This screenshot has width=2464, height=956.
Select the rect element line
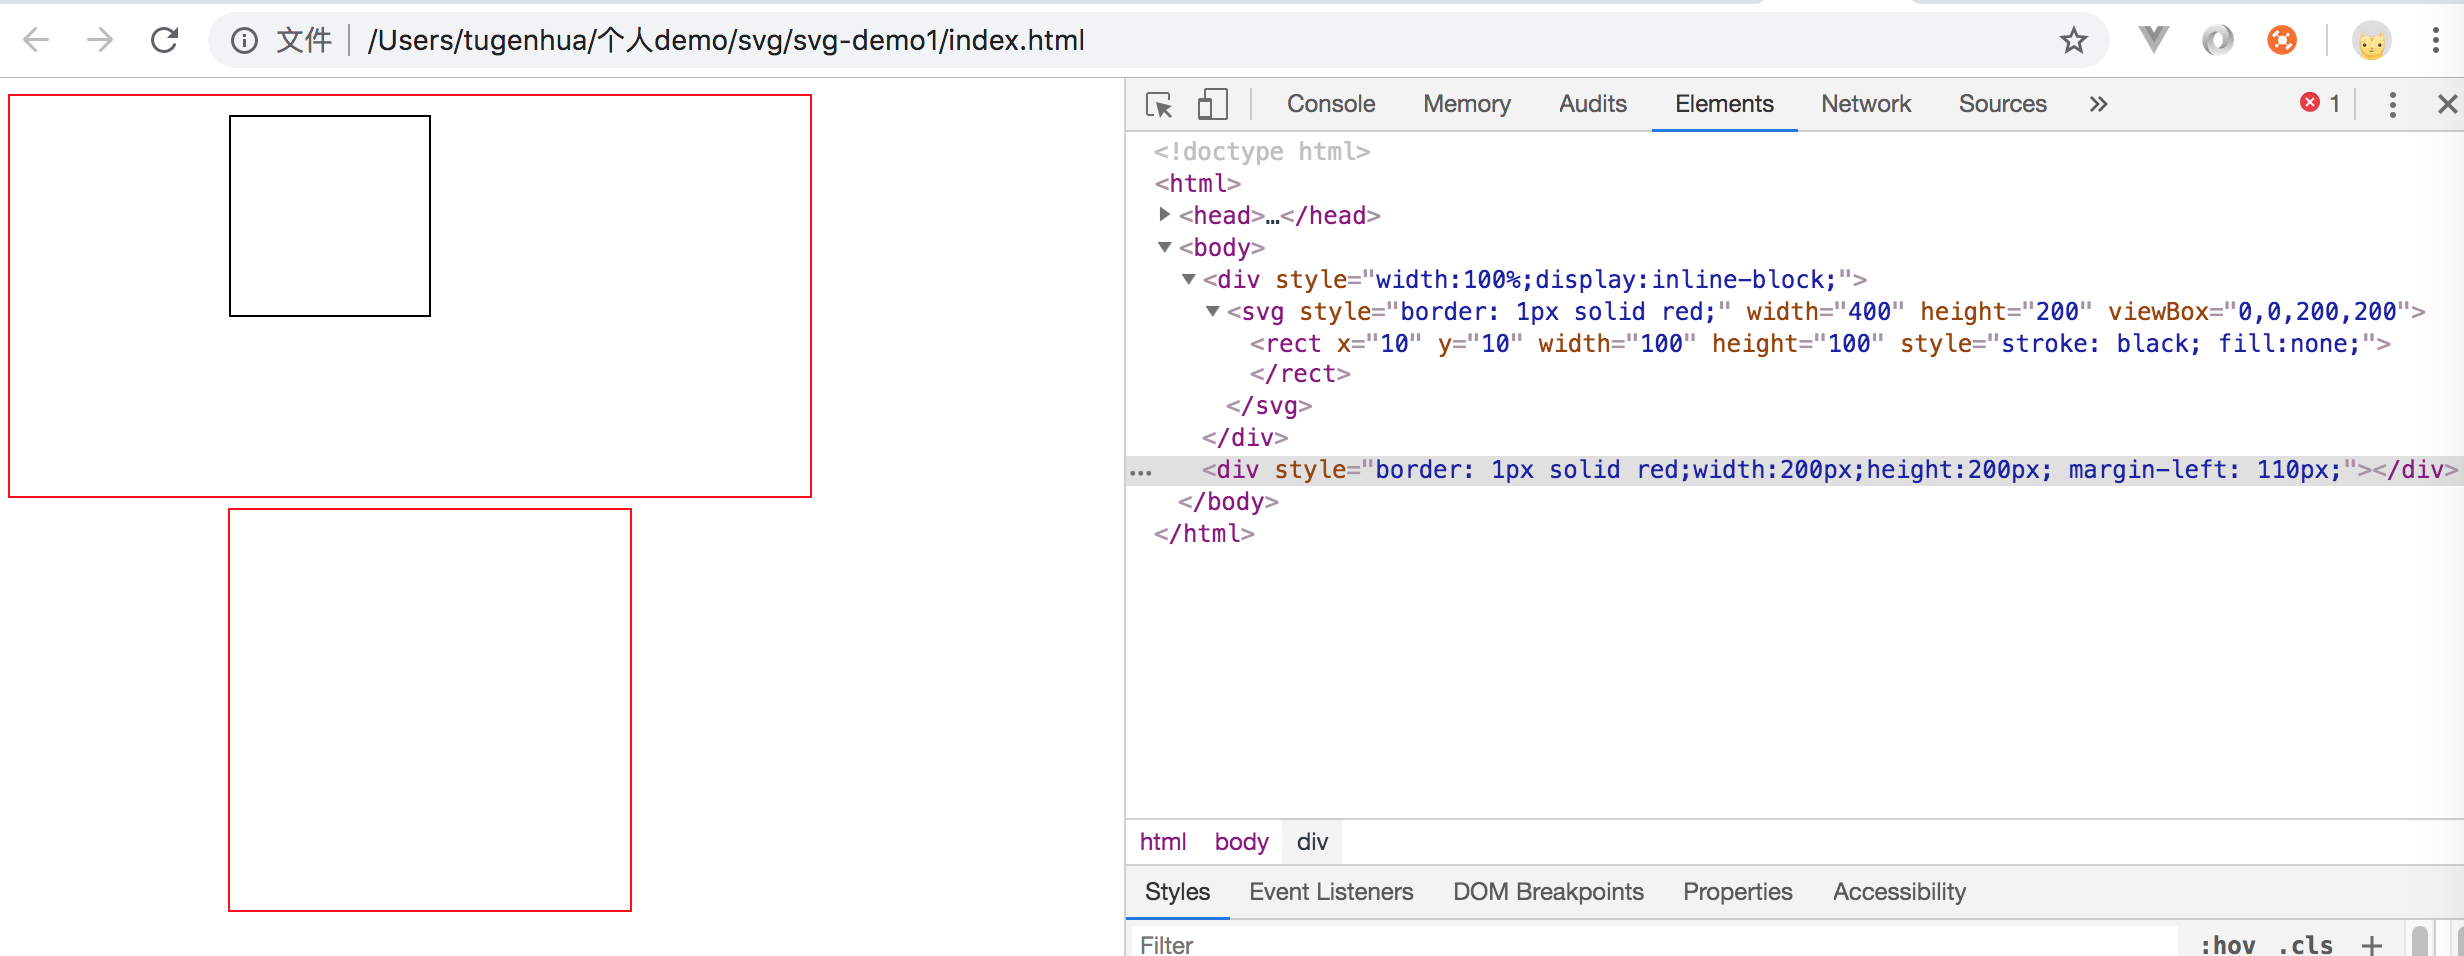[1820, 343]
